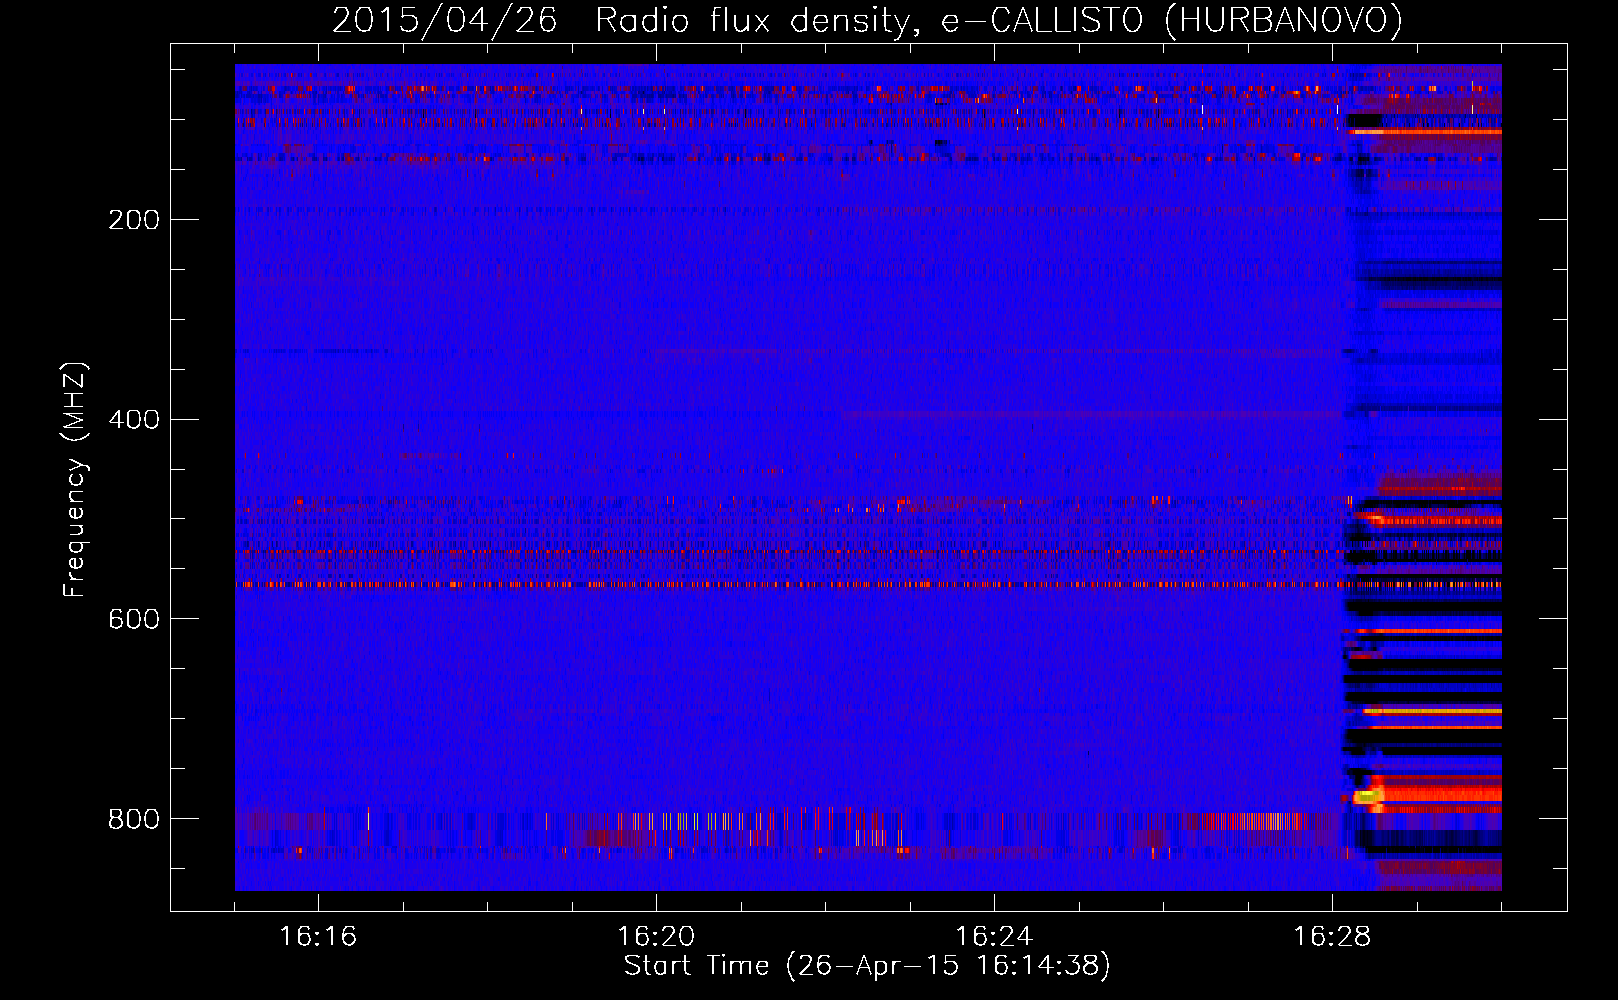Click the 16:16 time axis label
Image resolution: width=1618 pixels, height=1000 pixels.
[318, 936]
